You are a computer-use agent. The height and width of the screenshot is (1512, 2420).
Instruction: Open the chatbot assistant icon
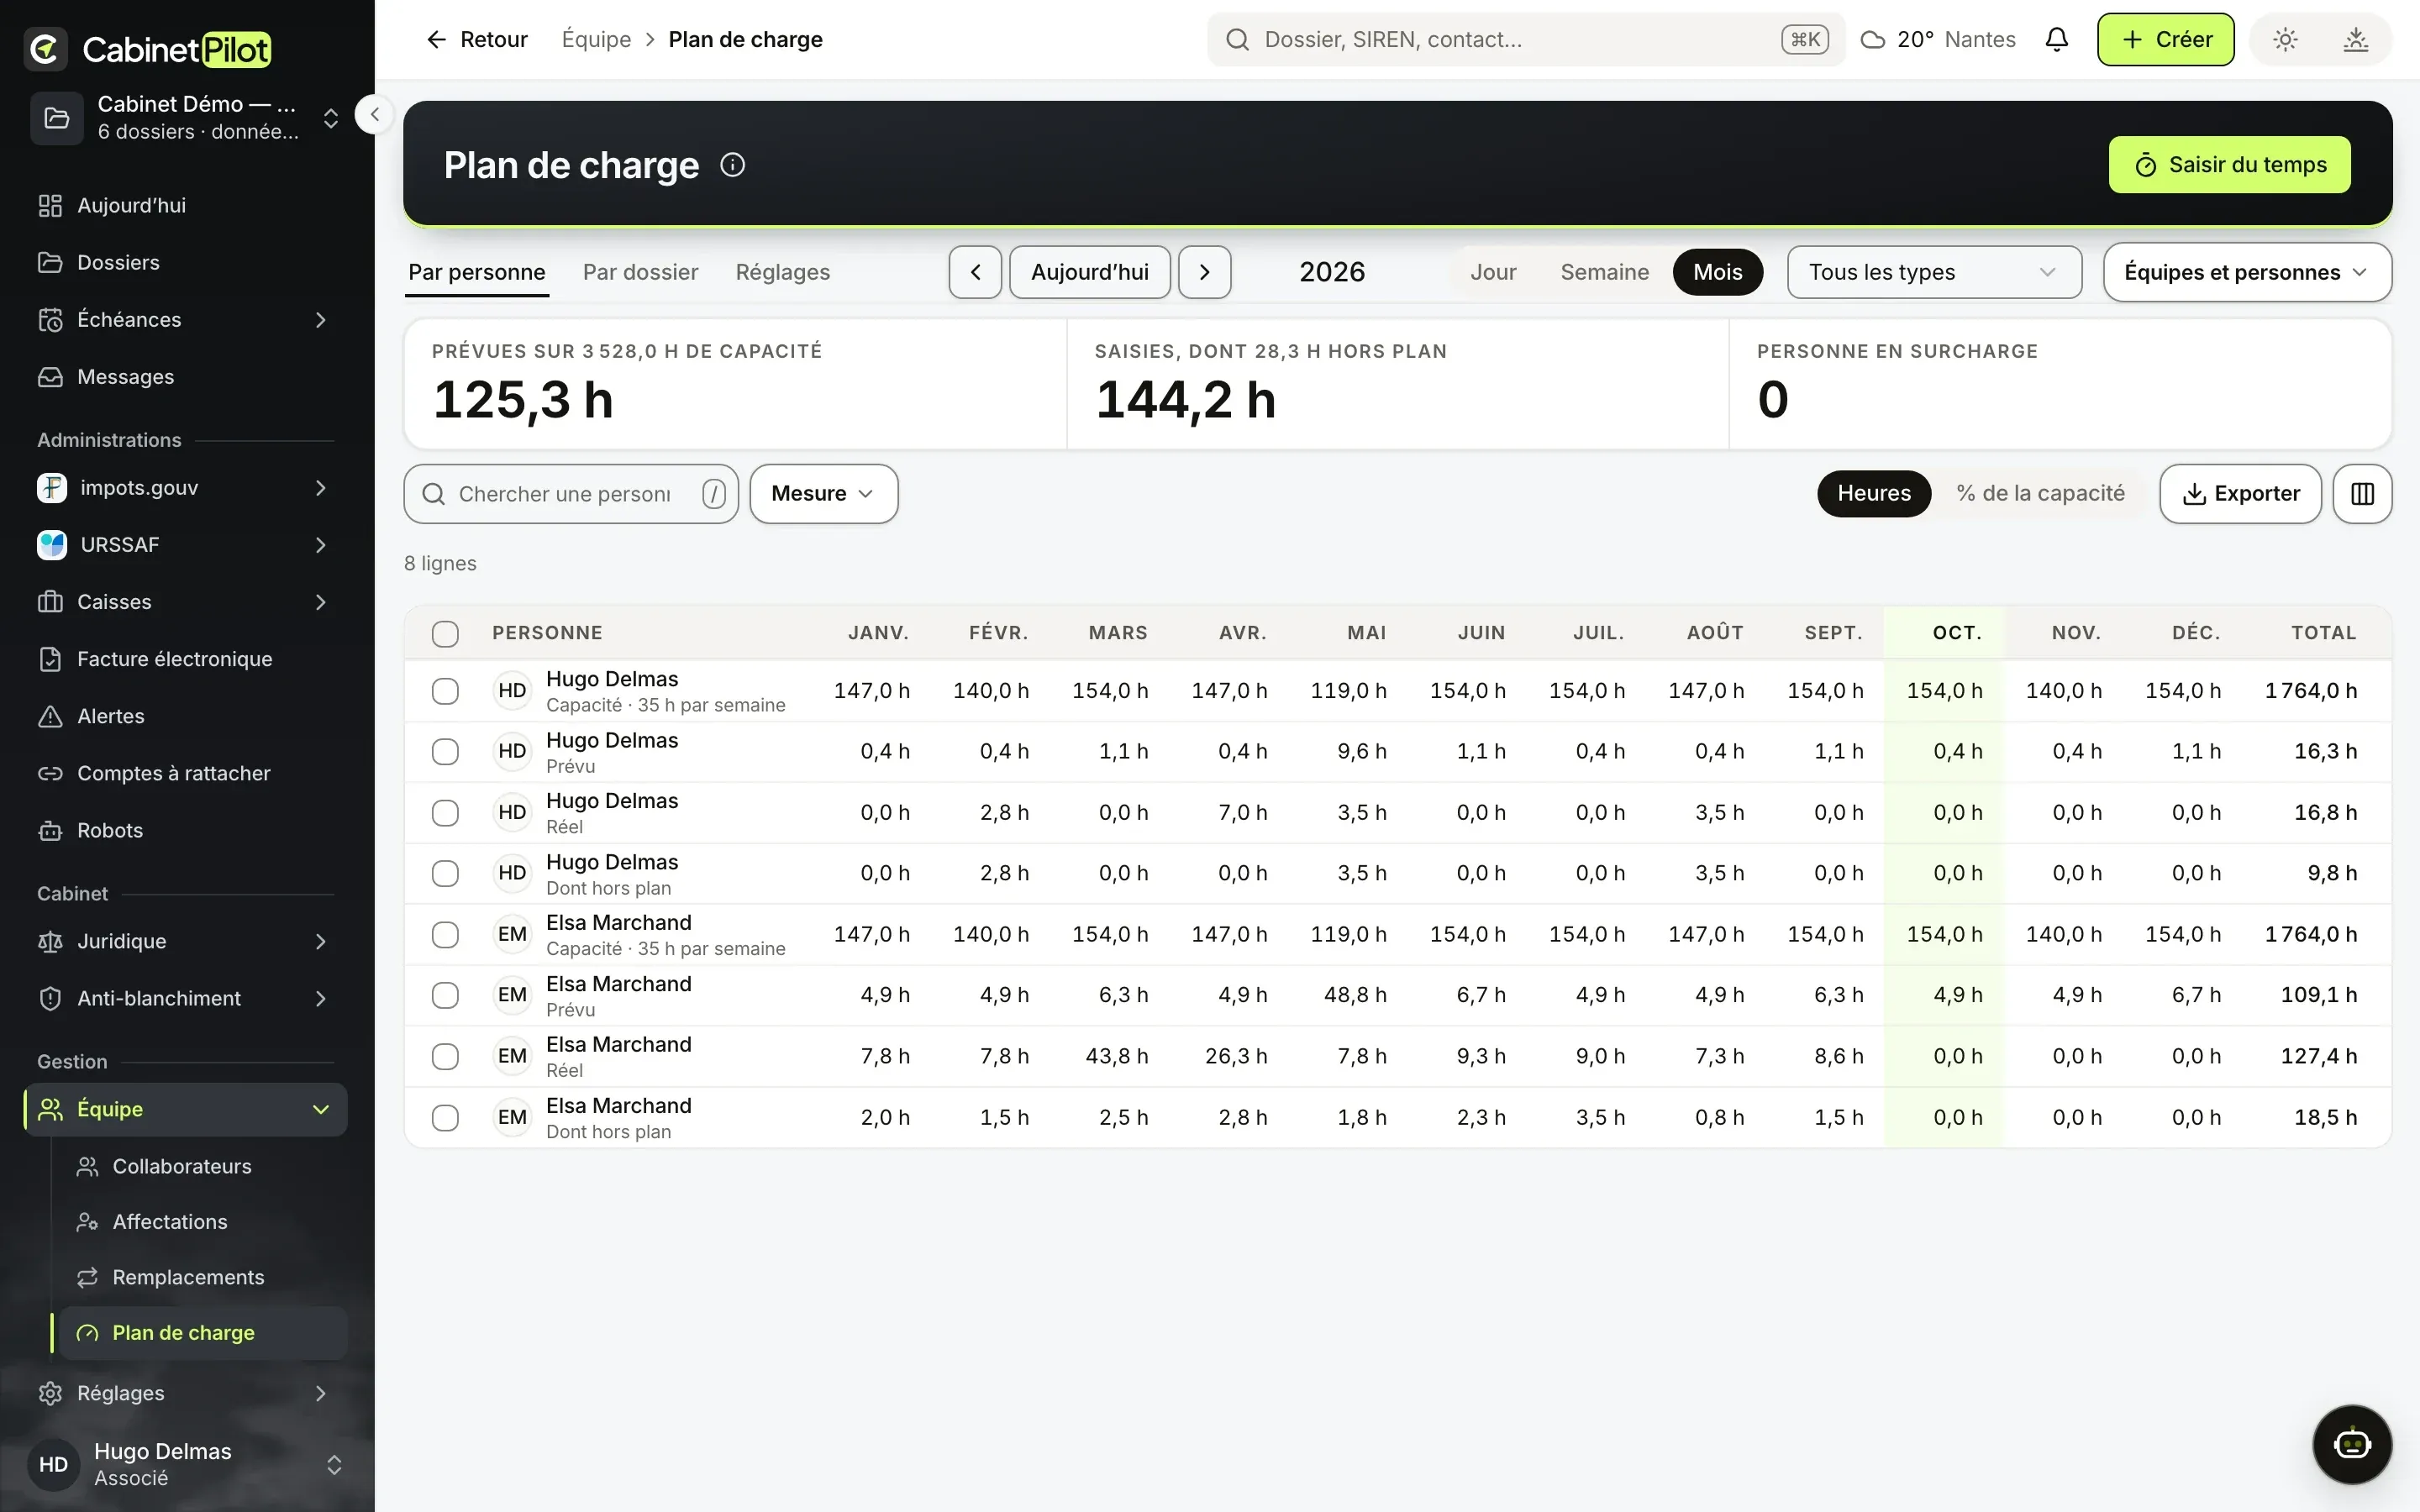pos(2352,1444)
